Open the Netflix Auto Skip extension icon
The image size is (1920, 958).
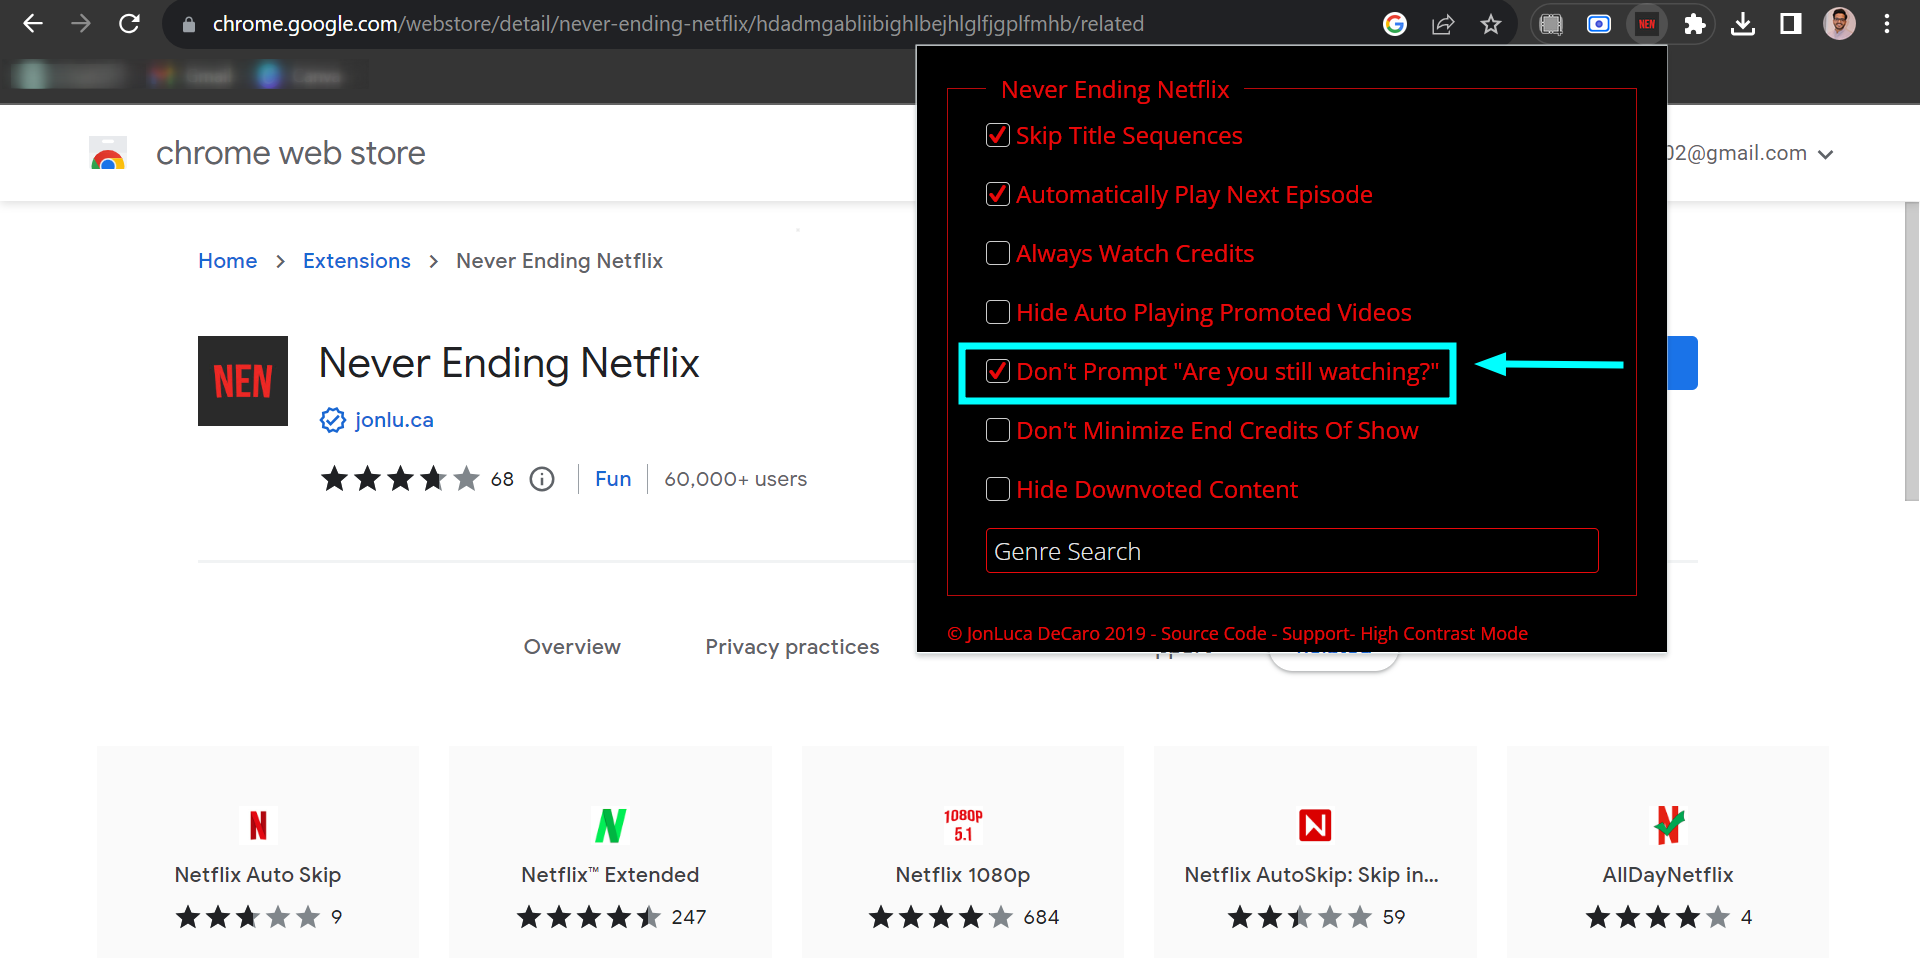[258, 825]
